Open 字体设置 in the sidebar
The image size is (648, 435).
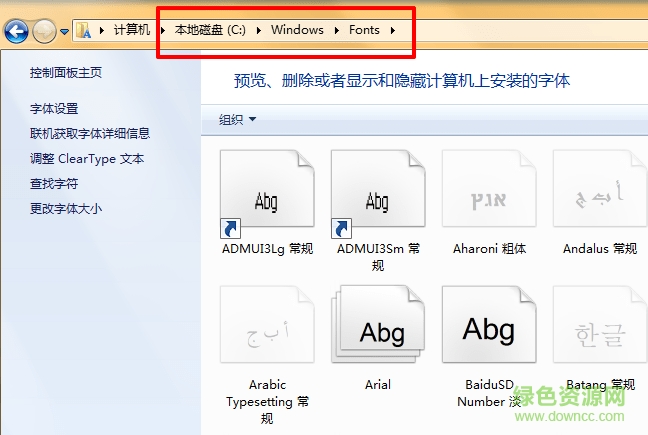click(54, 109)
